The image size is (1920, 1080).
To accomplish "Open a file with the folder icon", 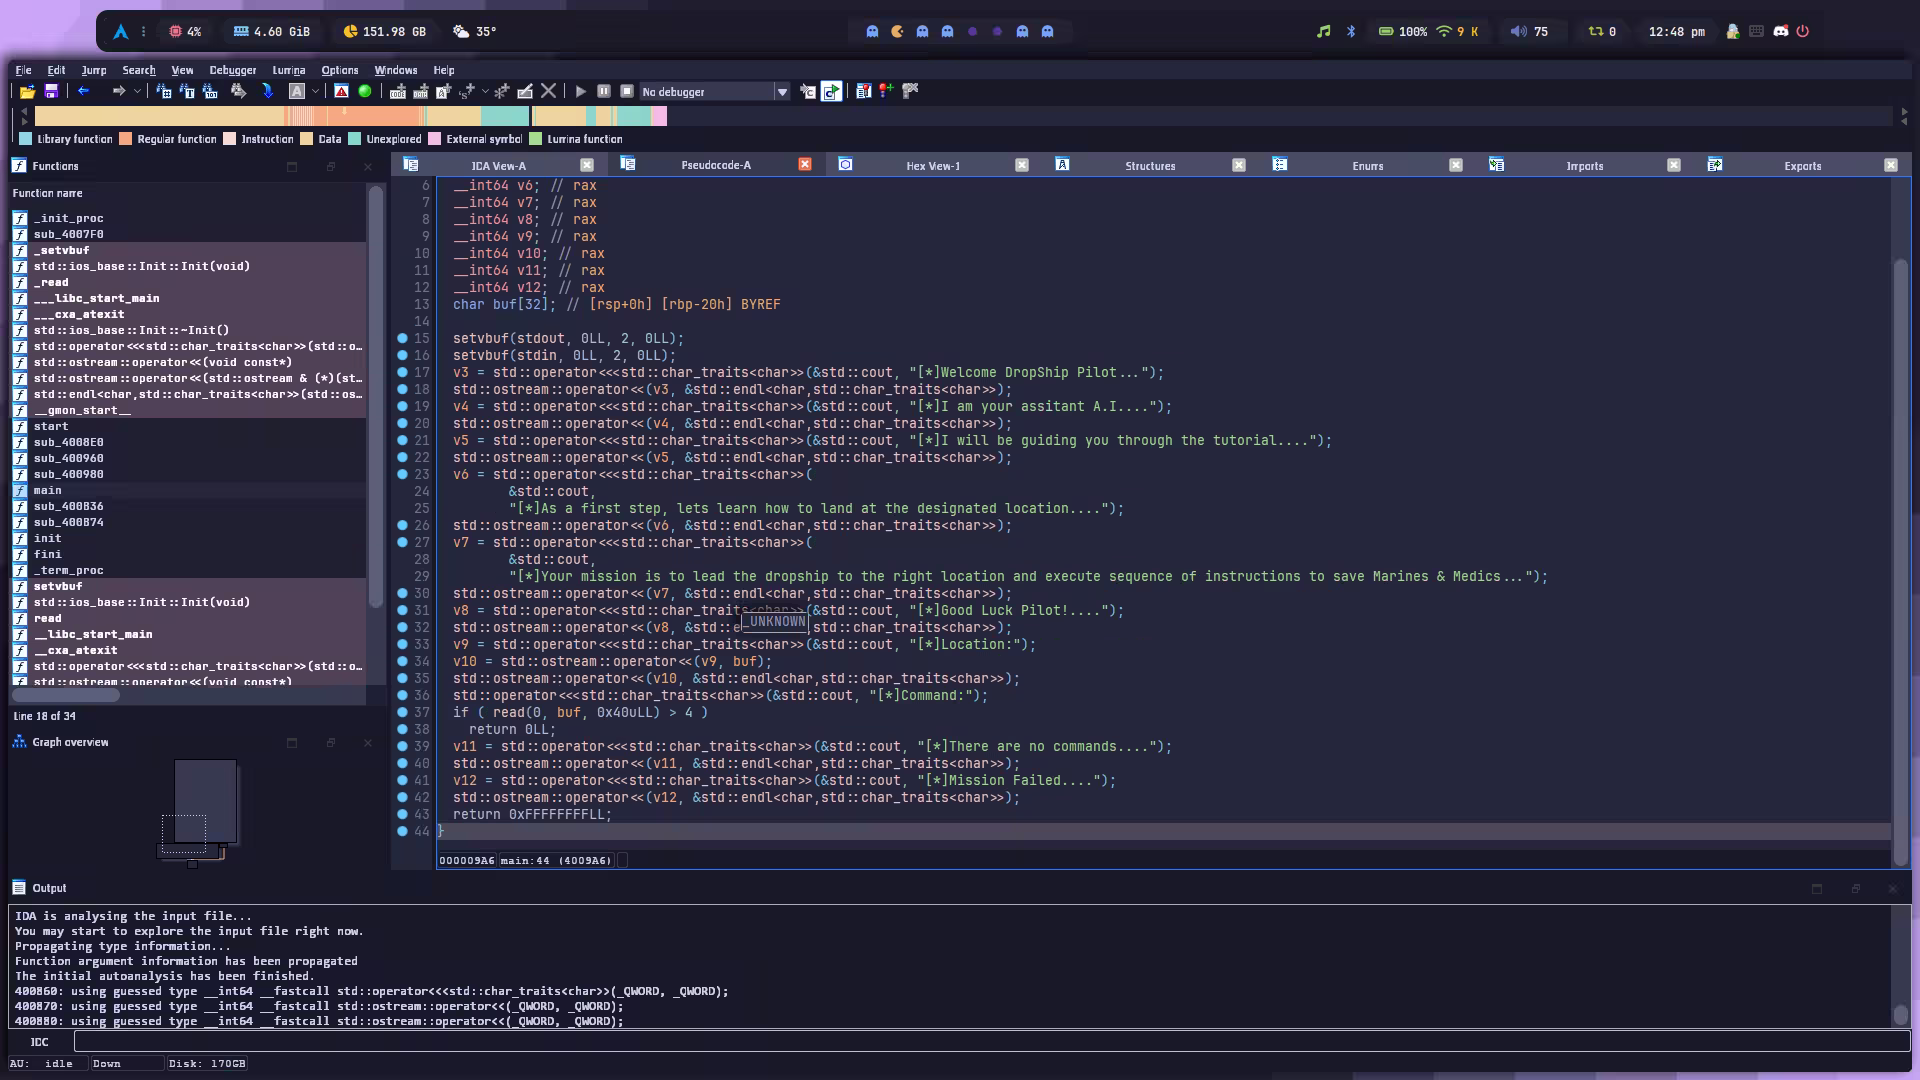I will coord(27,91).
